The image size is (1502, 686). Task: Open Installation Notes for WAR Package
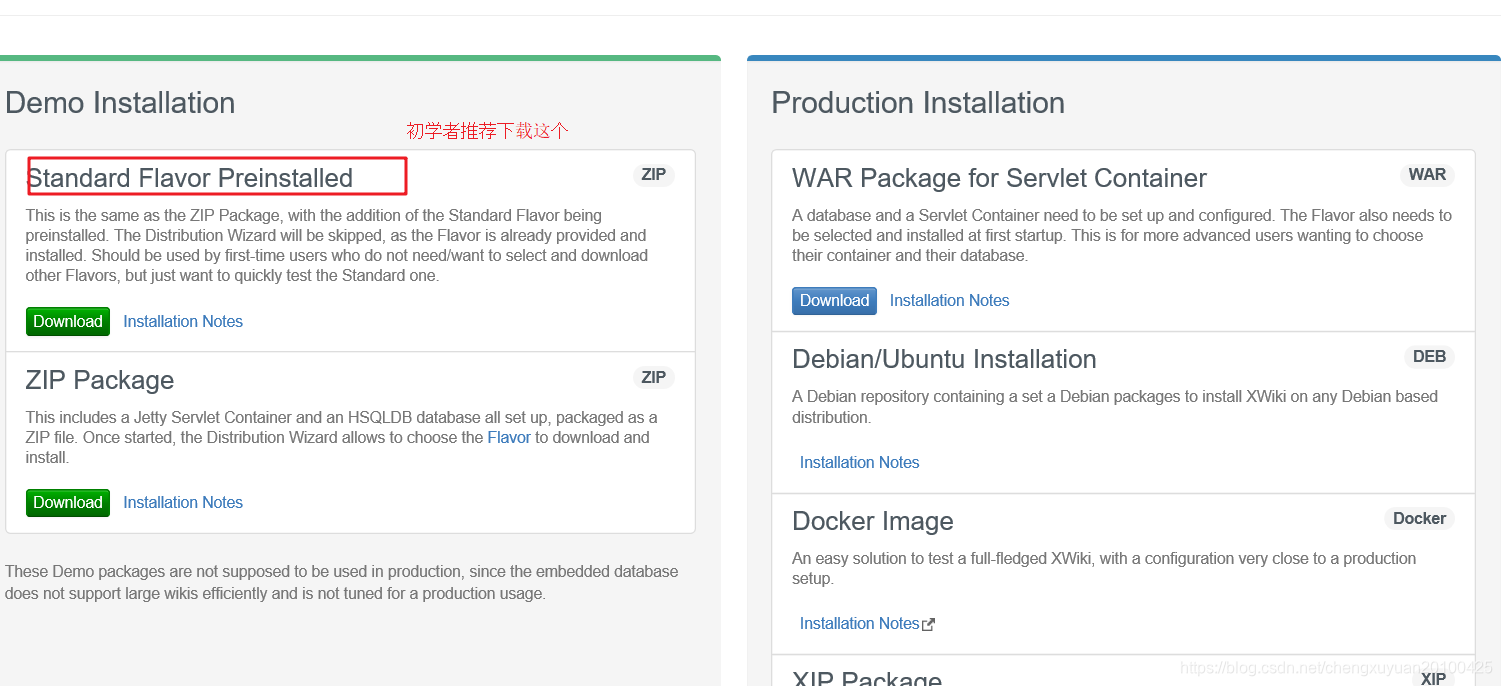pyautogui.click(x=949, y=300)
